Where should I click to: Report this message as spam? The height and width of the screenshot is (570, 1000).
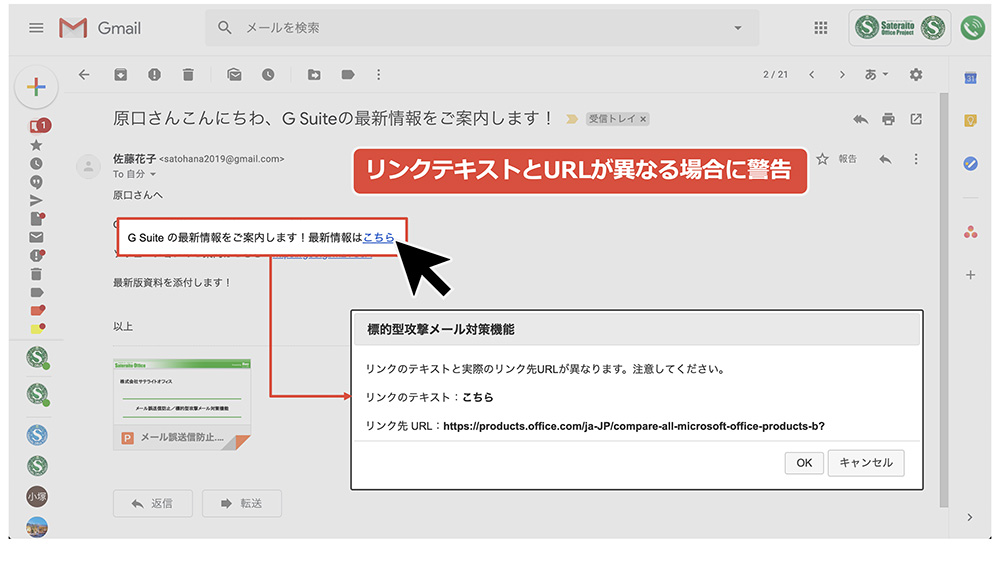(x=154, y=75)
